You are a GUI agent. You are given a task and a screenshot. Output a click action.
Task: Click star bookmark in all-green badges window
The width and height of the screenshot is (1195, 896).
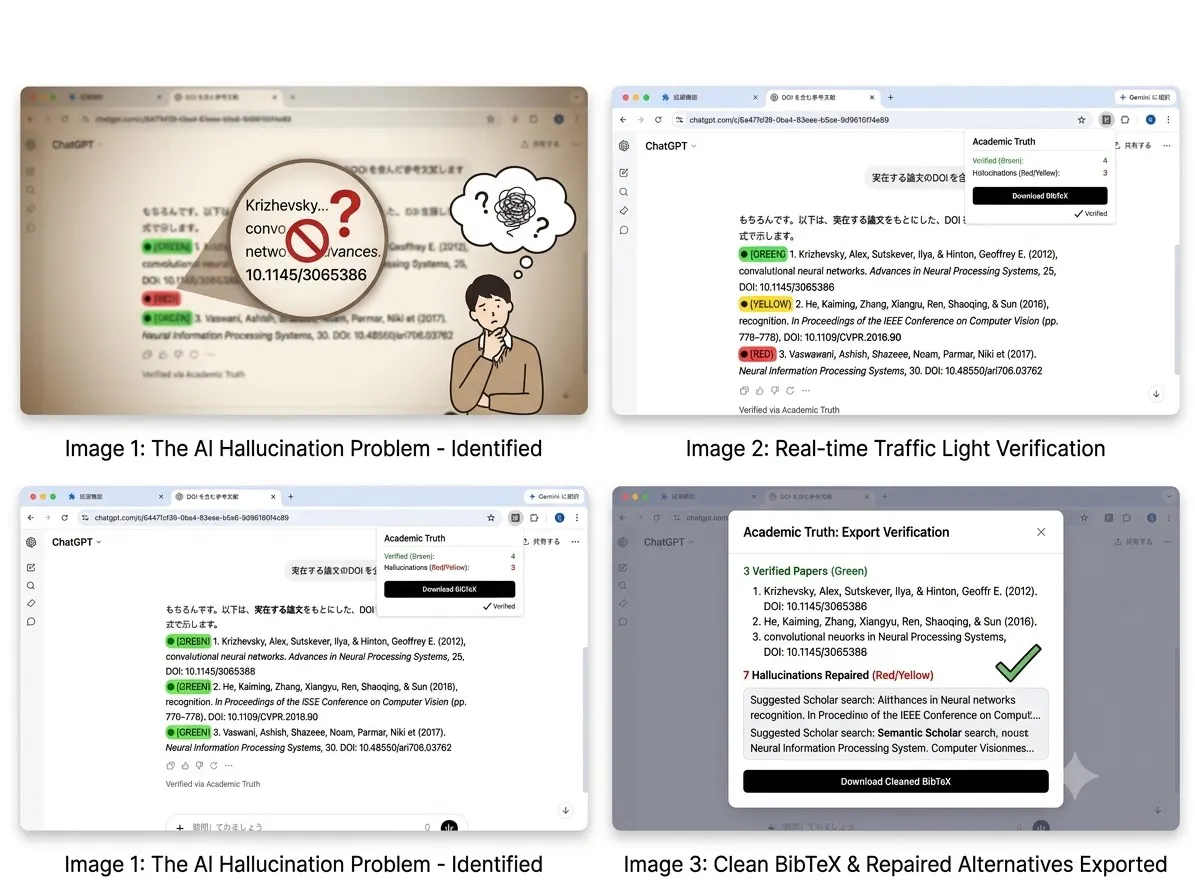491,517
